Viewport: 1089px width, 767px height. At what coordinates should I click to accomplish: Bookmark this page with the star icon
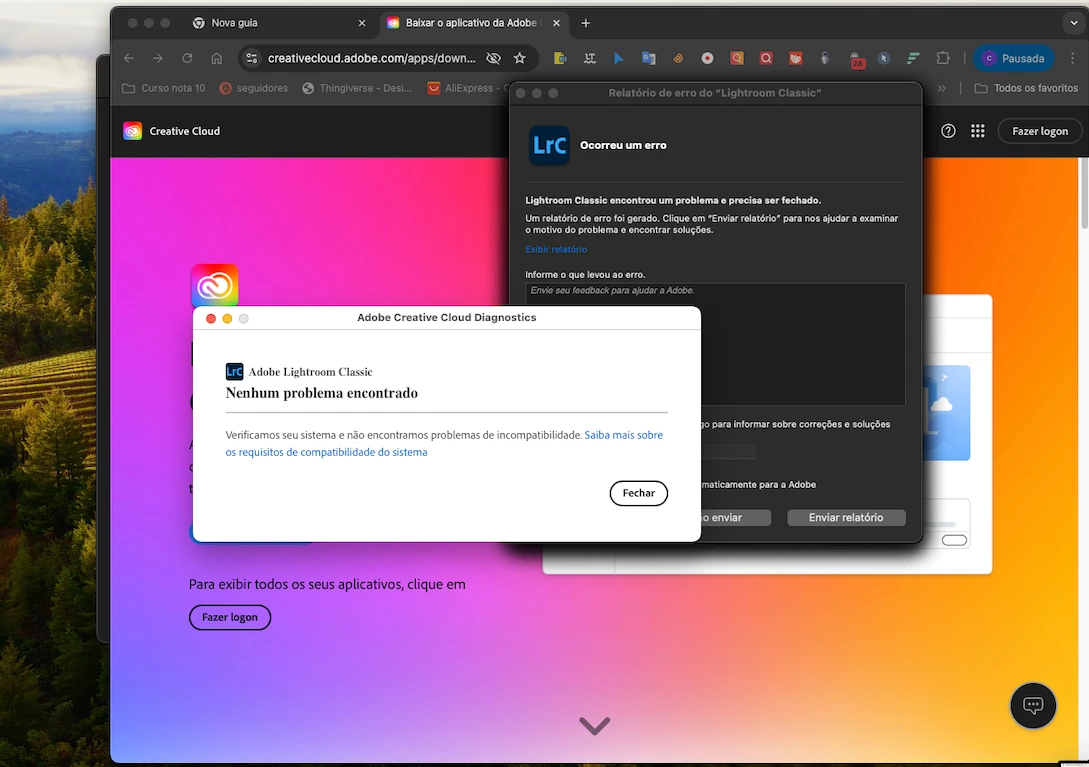click(519, 58)
